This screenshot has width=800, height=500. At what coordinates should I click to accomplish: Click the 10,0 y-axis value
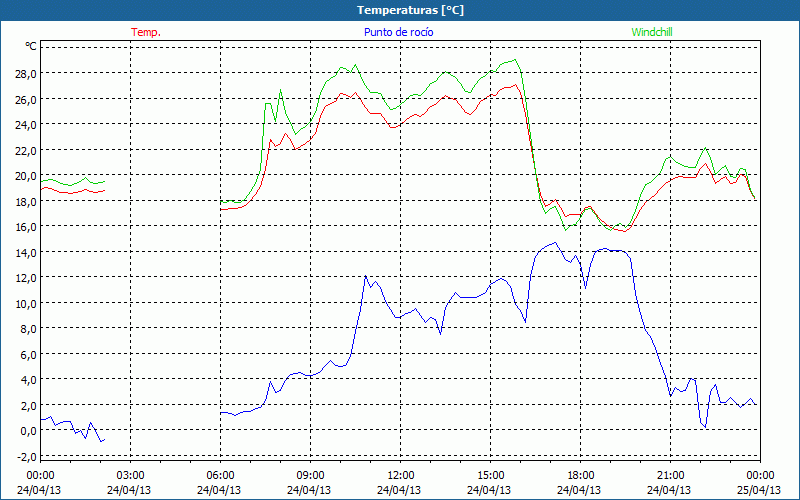coord(26,303)
